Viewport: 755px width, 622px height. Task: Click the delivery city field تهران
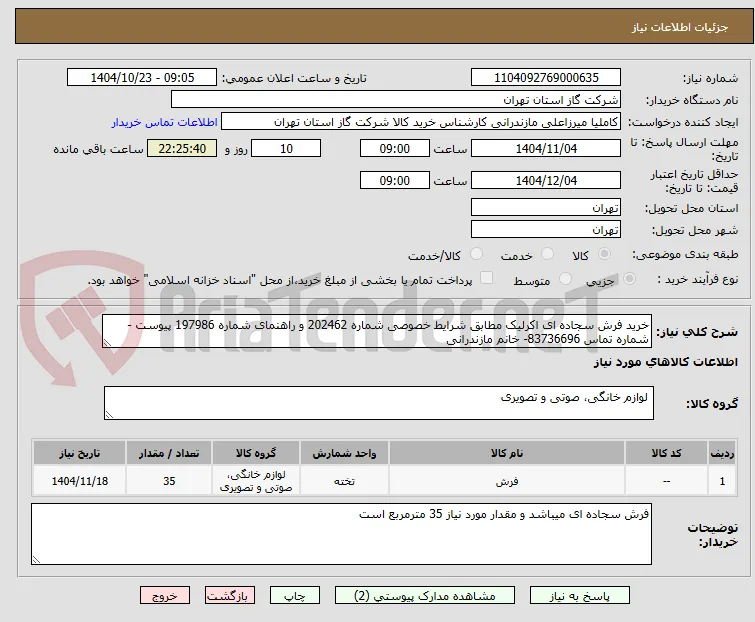546,230
